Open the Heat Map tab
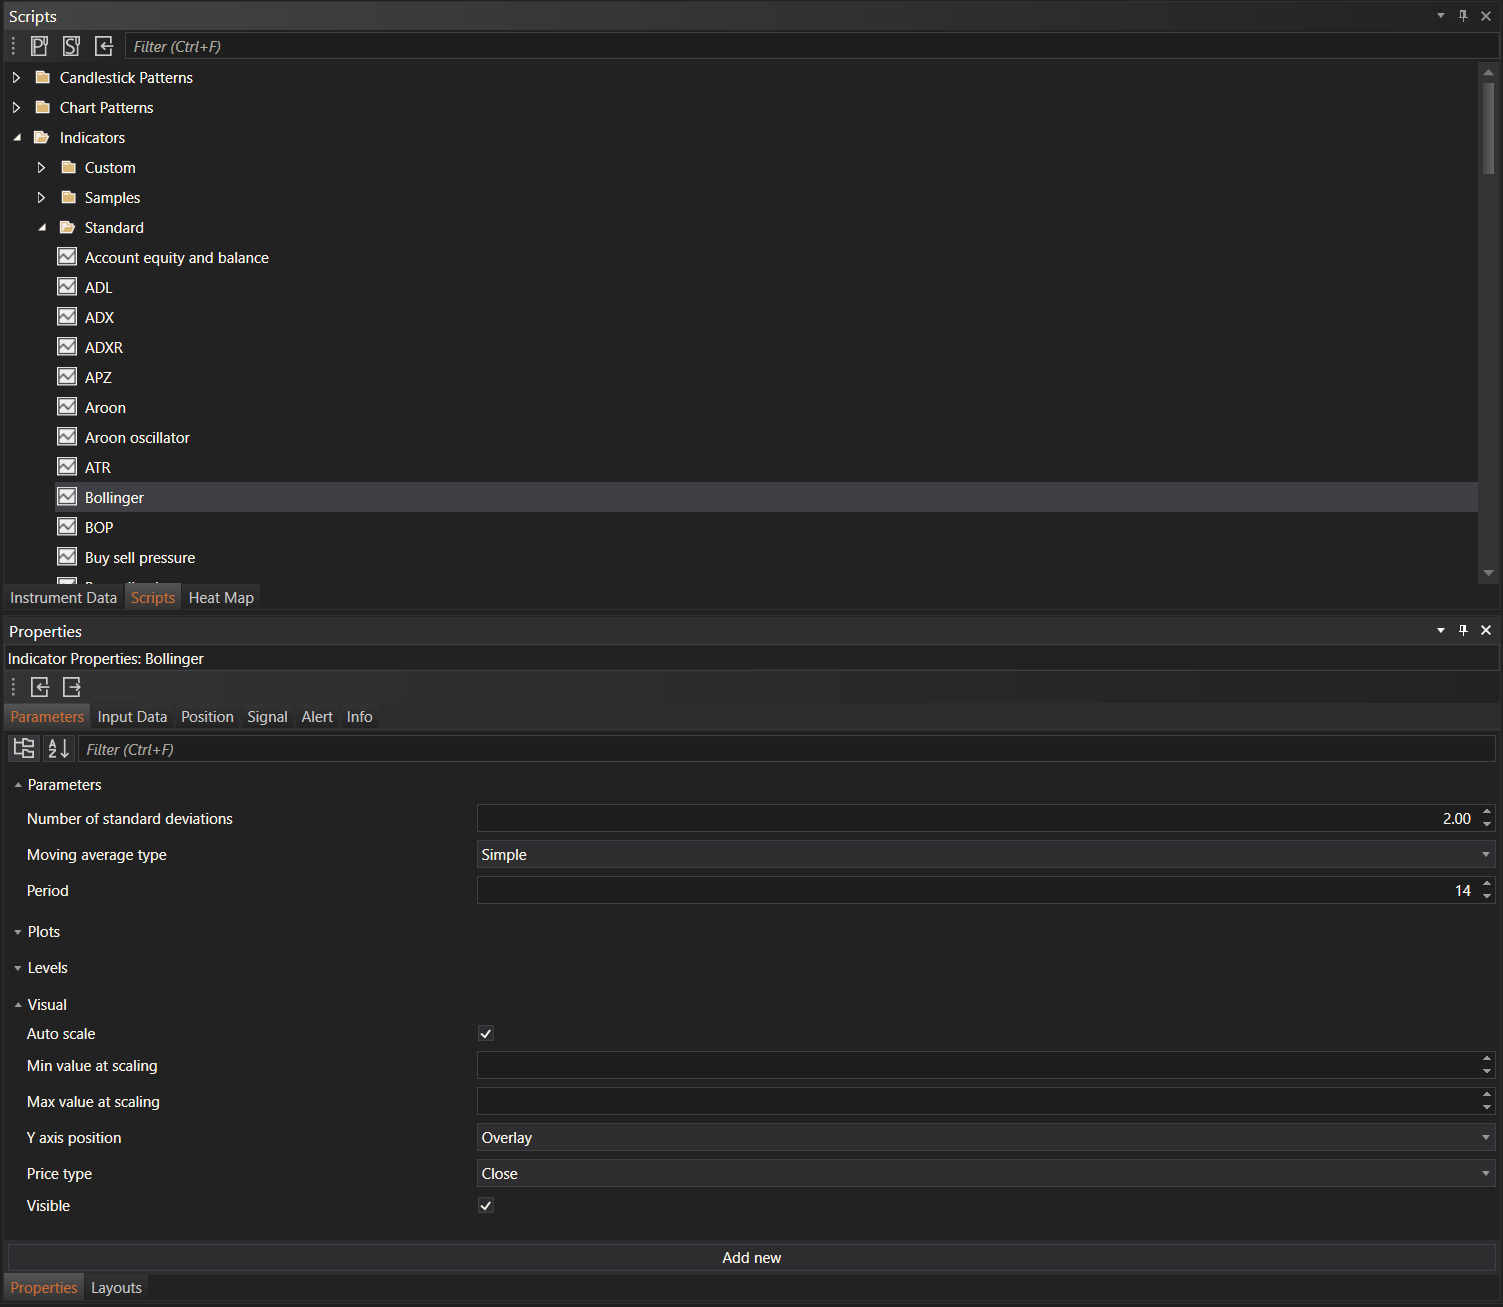The width and height of the screenshot is (1503, 1307). pyautogui.click(x=221, y=598)
